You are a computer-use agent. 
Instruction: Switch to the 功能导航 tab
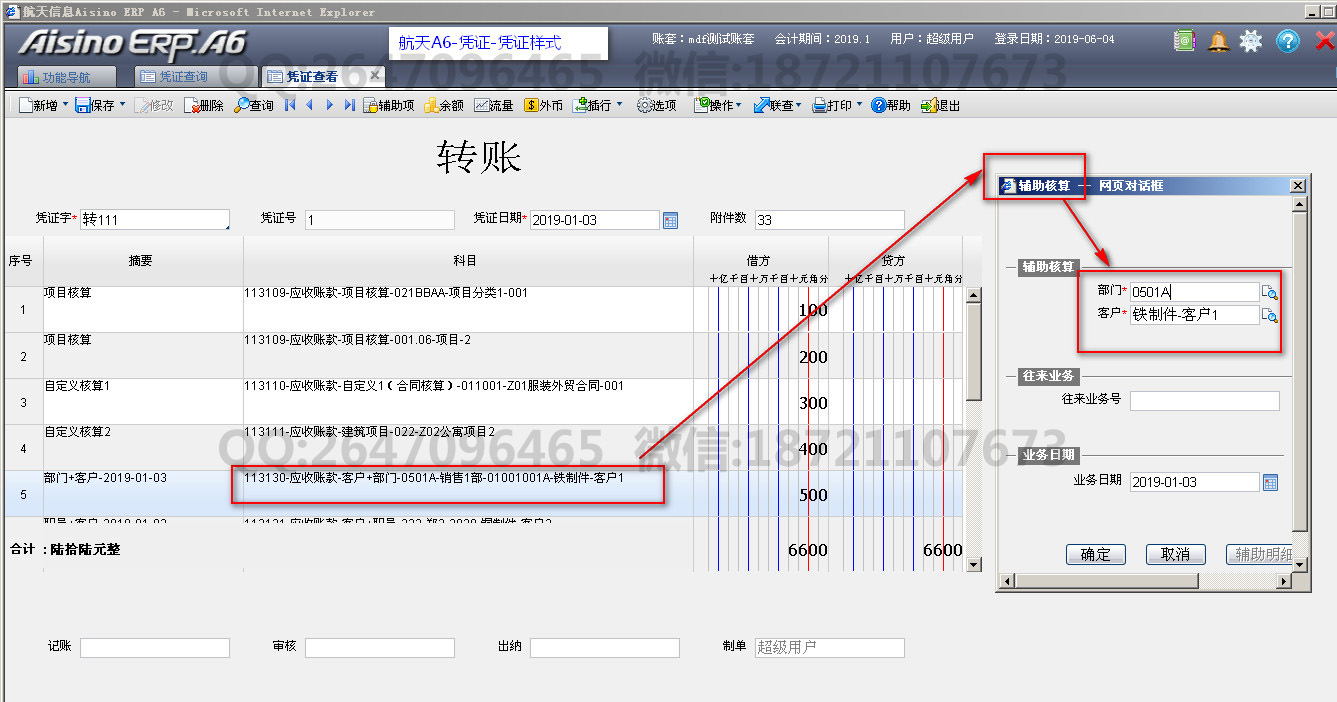(66, 77)
